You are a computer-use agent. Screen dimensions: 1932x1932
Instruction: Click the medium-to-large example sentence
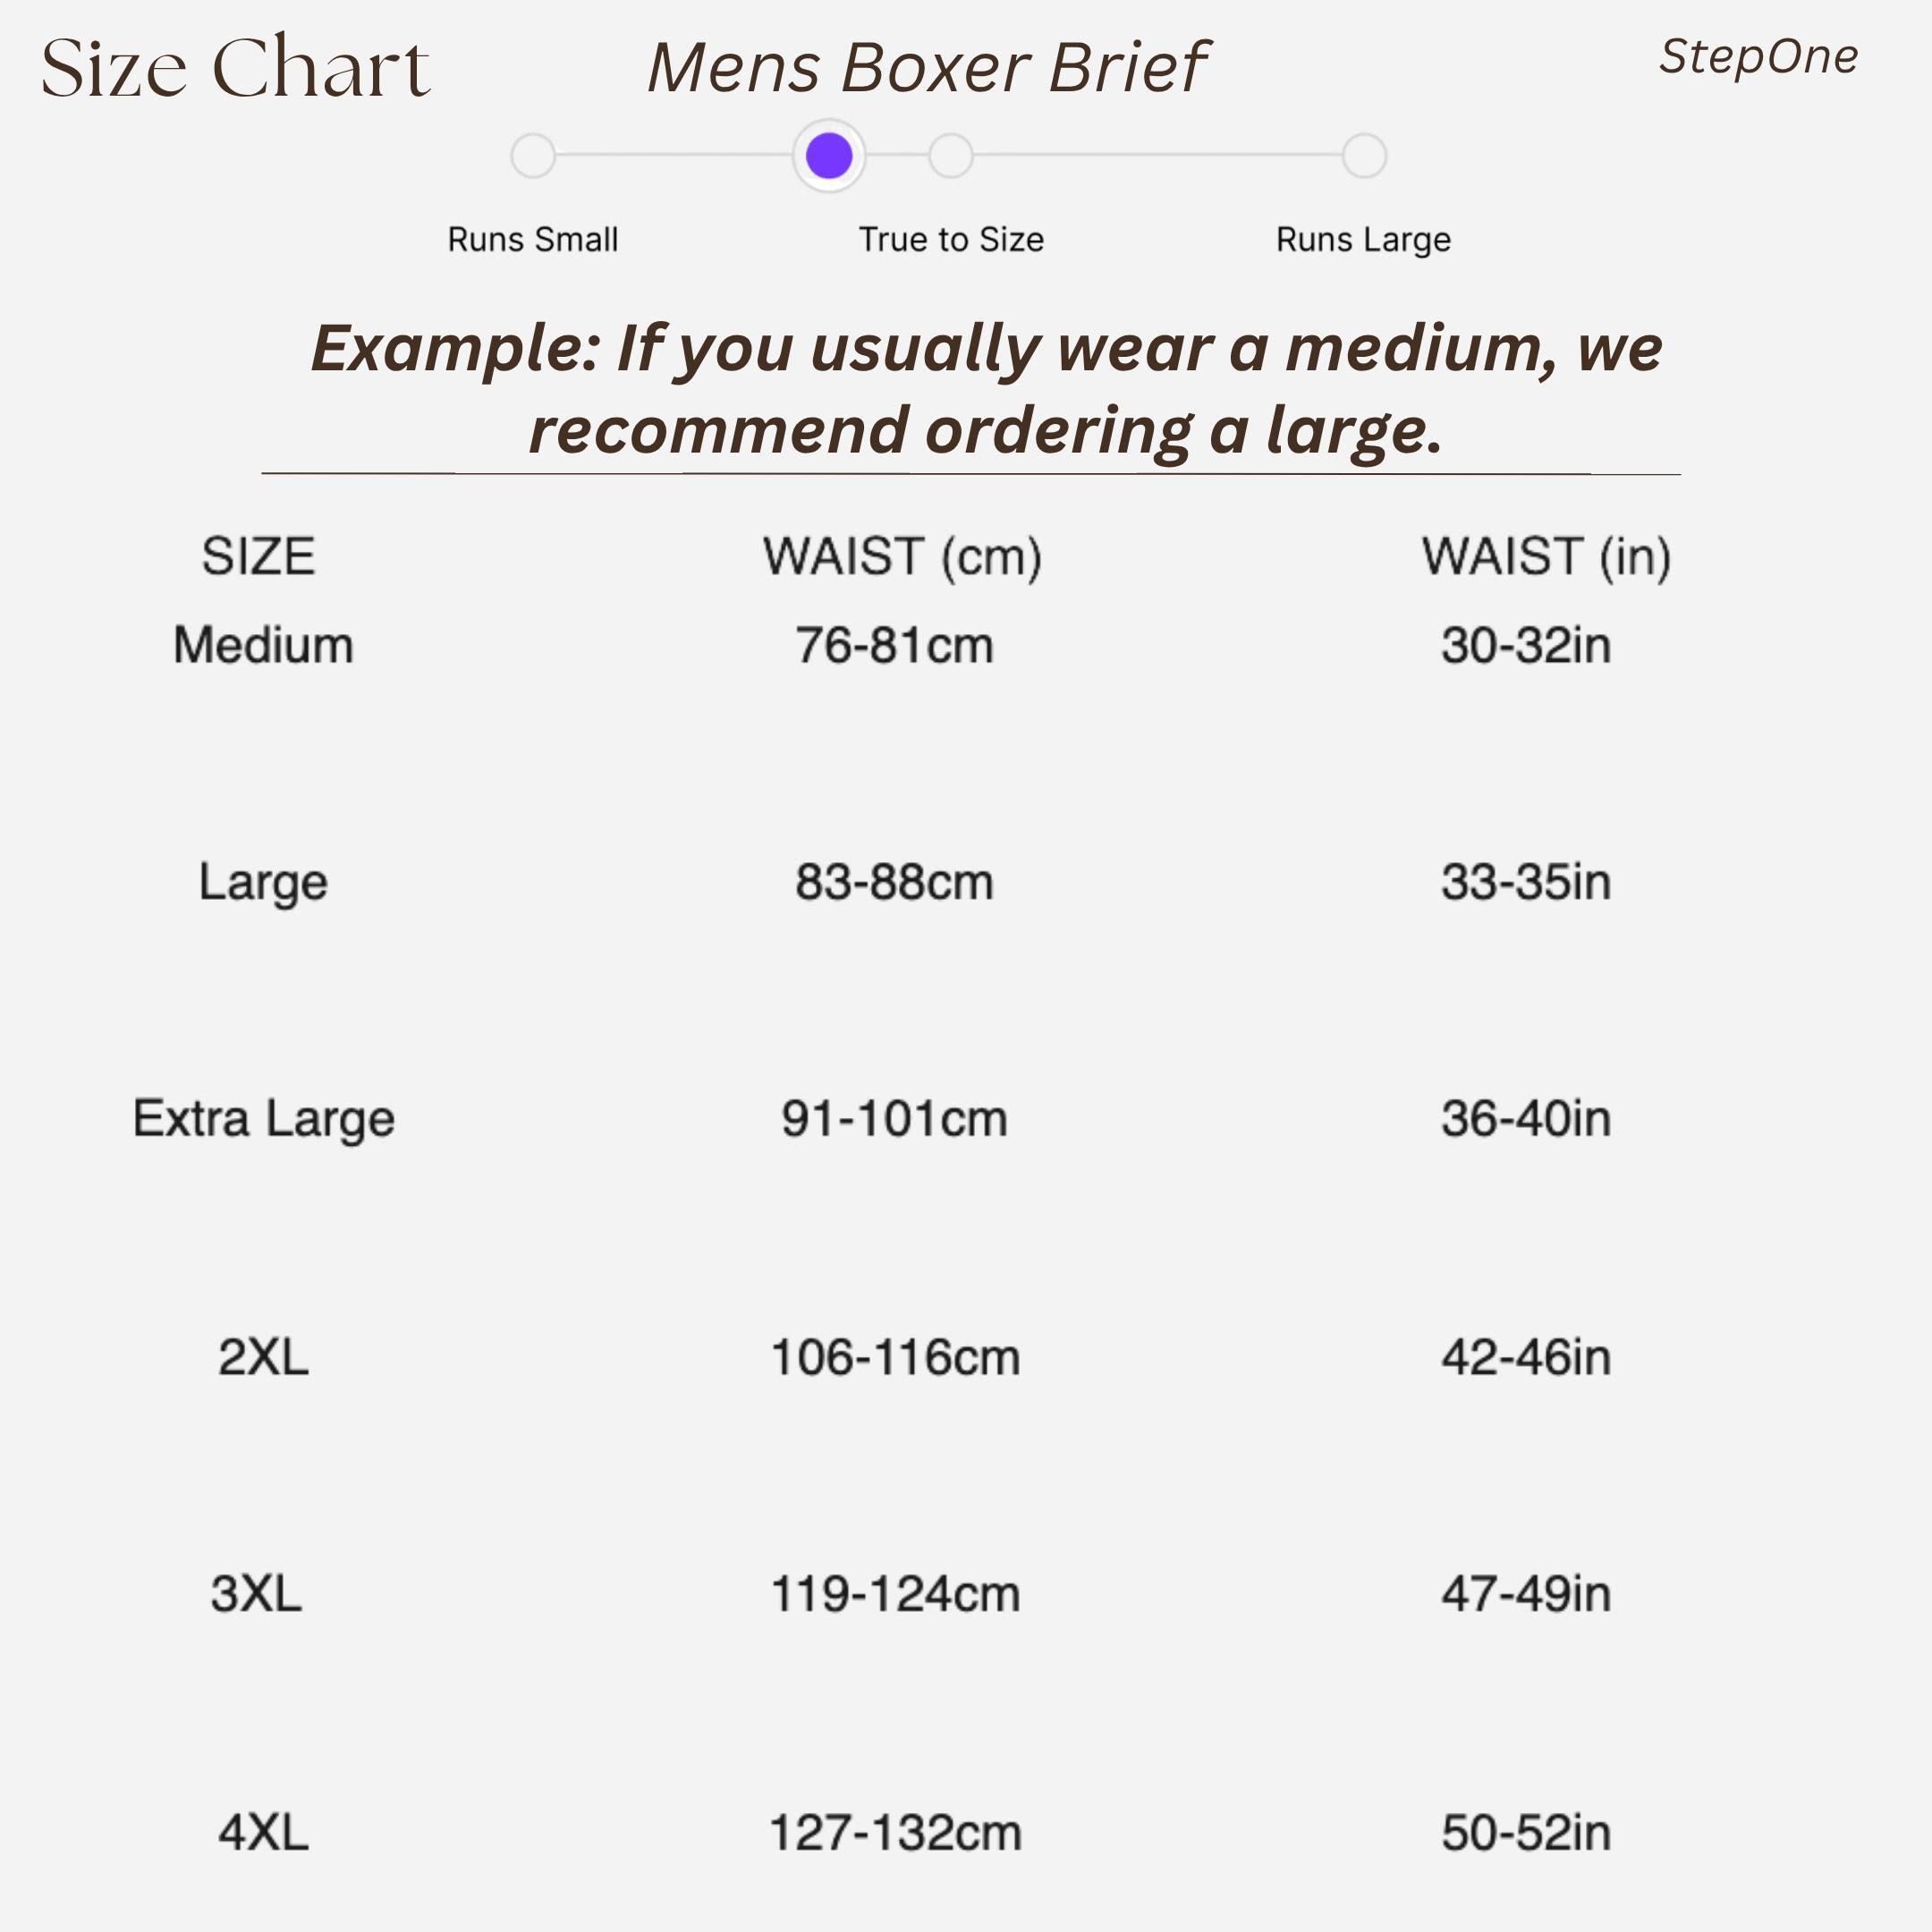[x=986, y=389]
